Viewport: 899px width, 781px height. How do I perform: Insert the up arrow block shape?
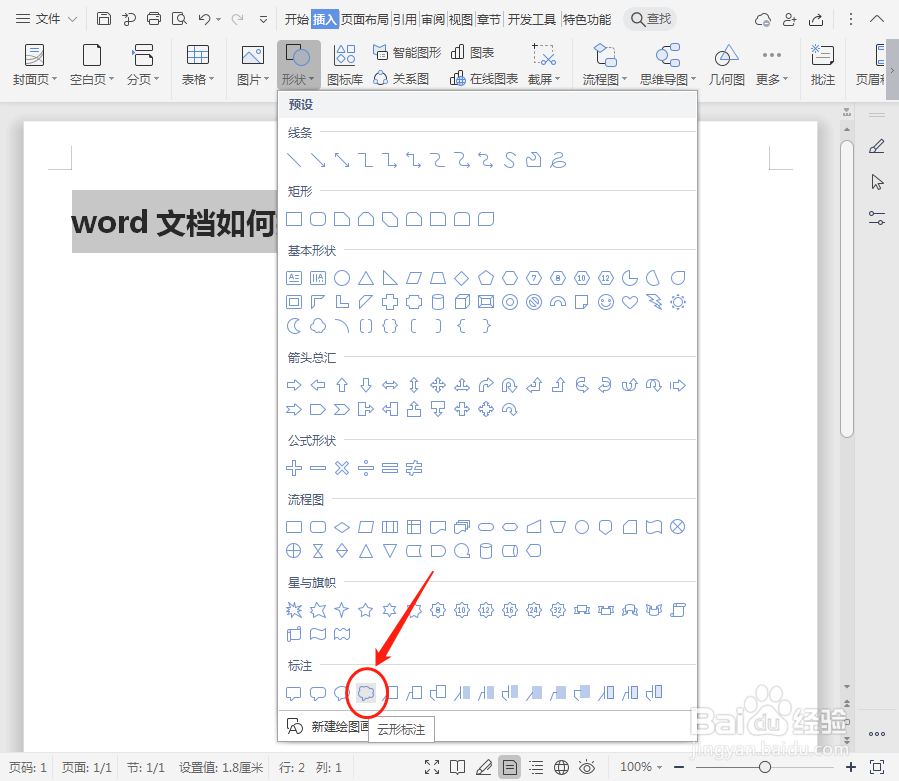tap(342, 385)
